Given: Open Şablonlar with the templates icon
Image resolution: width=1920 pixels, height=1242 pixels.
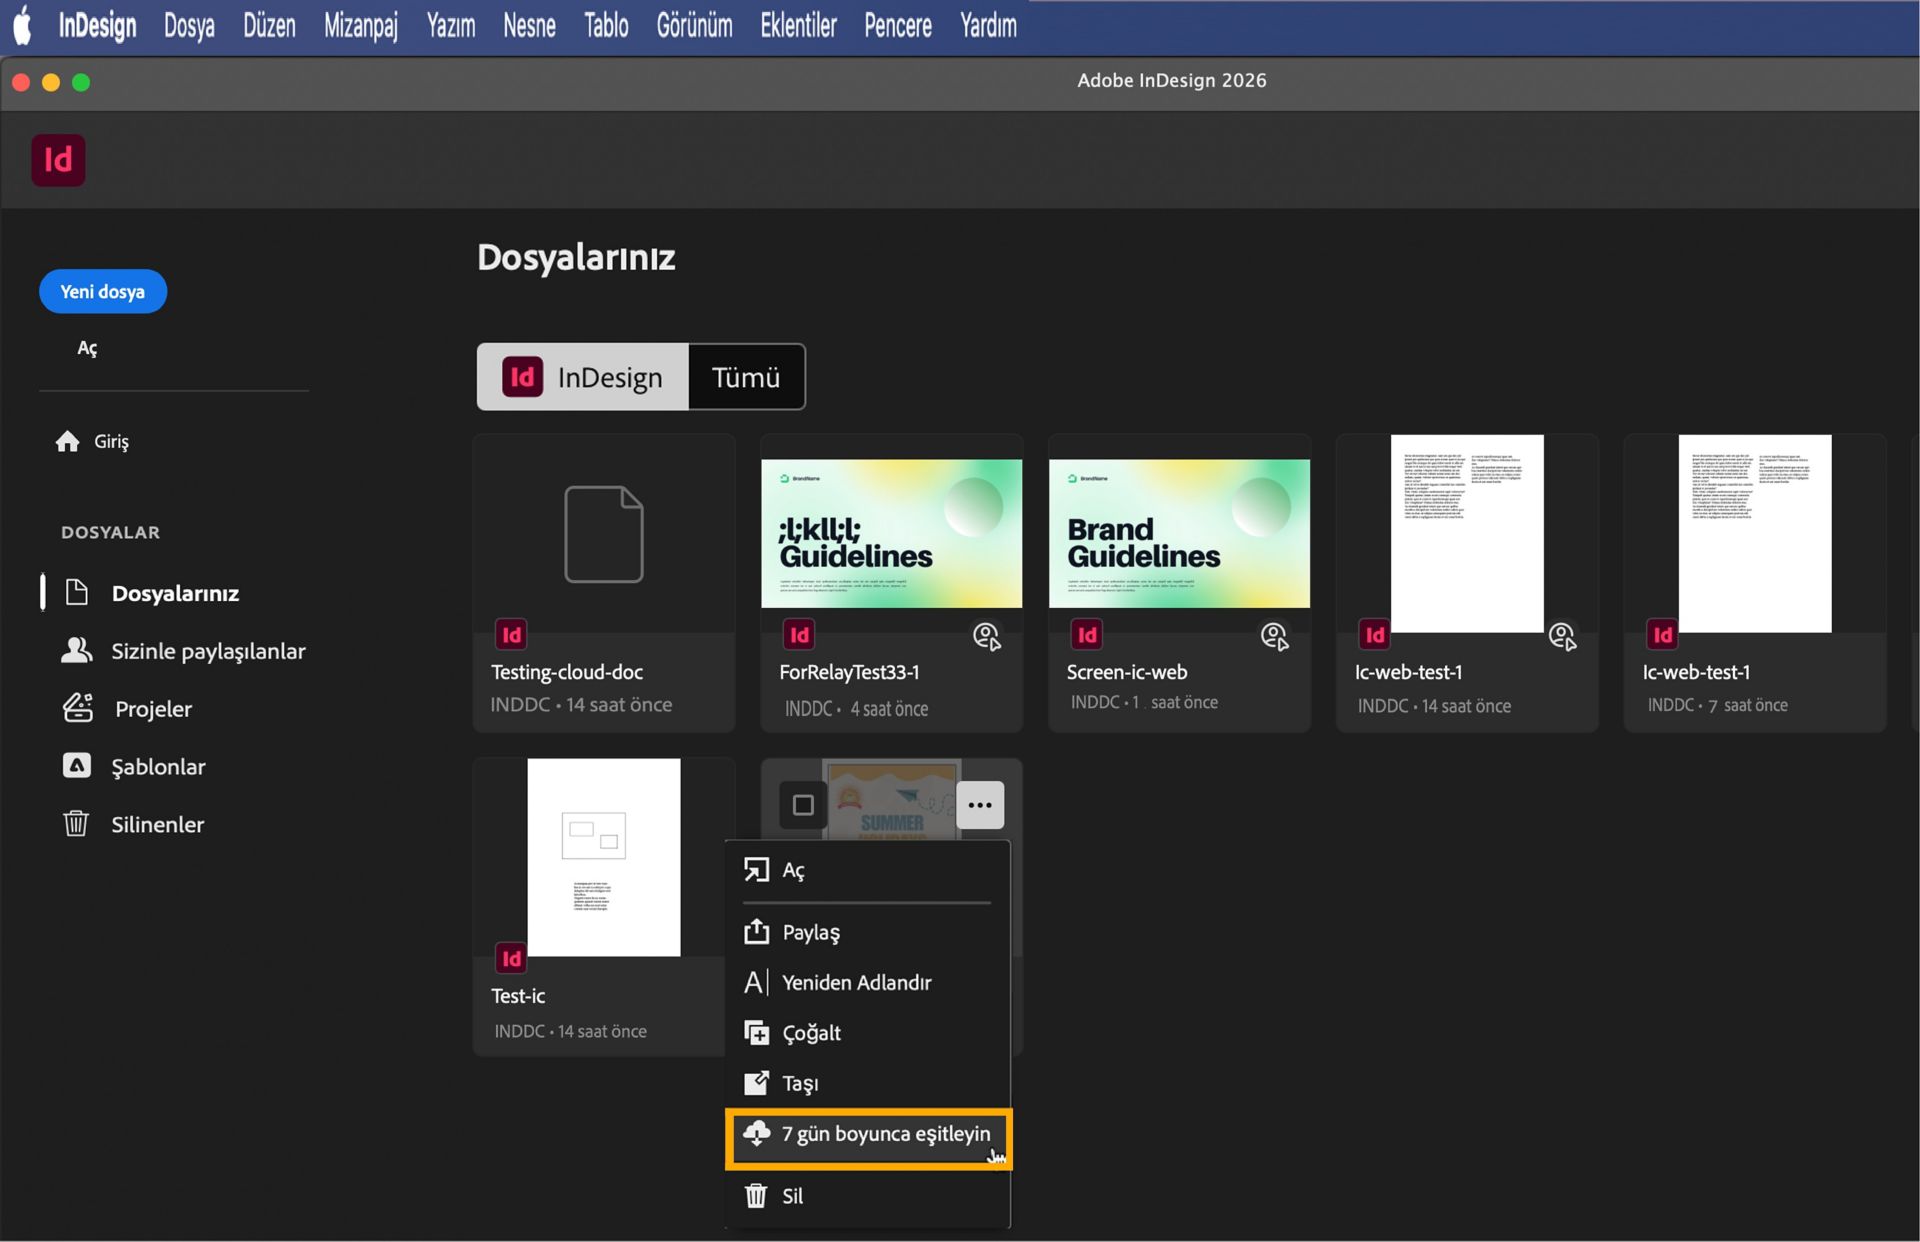Looking at the screenshot, I should [x=76, y=766].
